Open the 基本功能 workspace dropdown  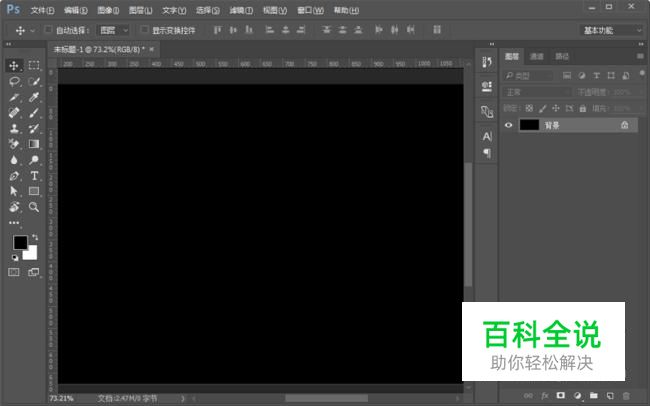612,30
